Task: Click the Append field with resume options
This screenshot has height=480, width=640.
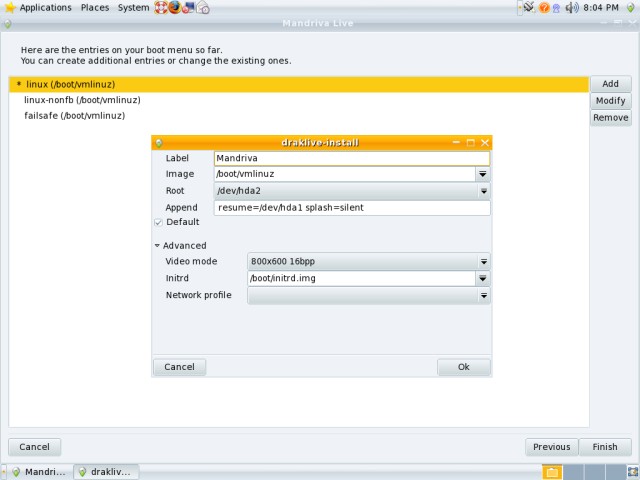Action: point(352,208)
